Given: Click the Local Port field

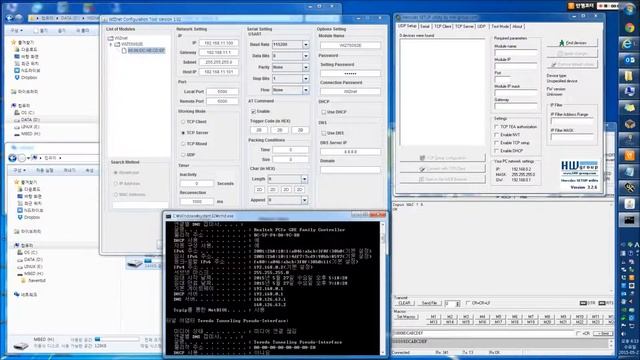Looking at the screenshot, I should click(222, 91).
